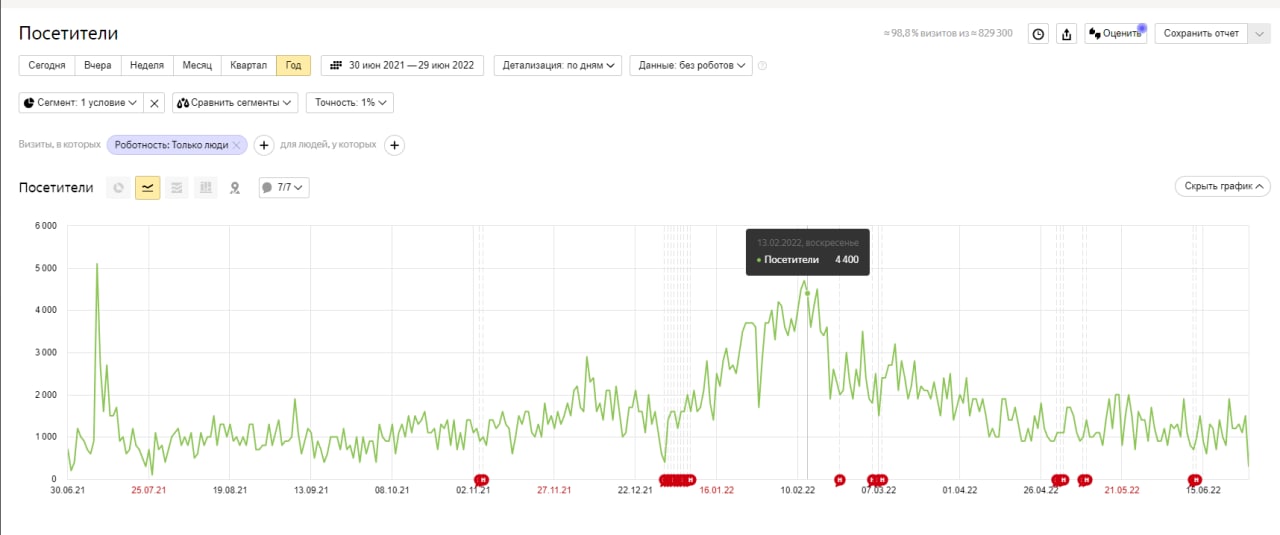
Task: Click the chart note marker near 15.06.22
Action: pos(1194,480)
